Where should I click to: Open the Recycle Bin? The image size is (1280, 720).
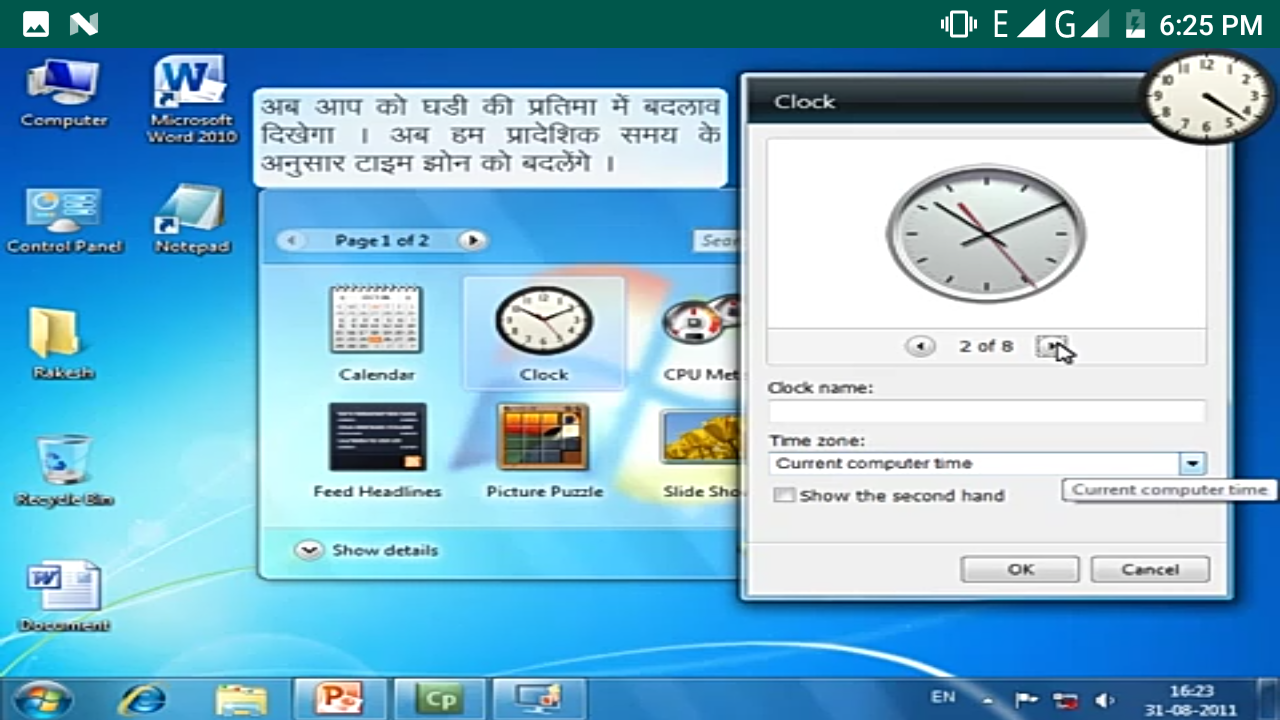[64, 471]
